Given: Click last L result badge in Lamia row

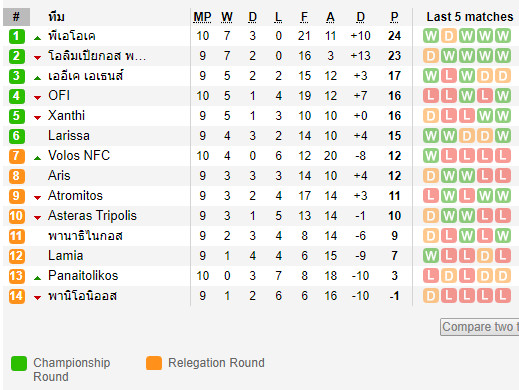Looking at the screenshot, I should [x=503, y=256].
